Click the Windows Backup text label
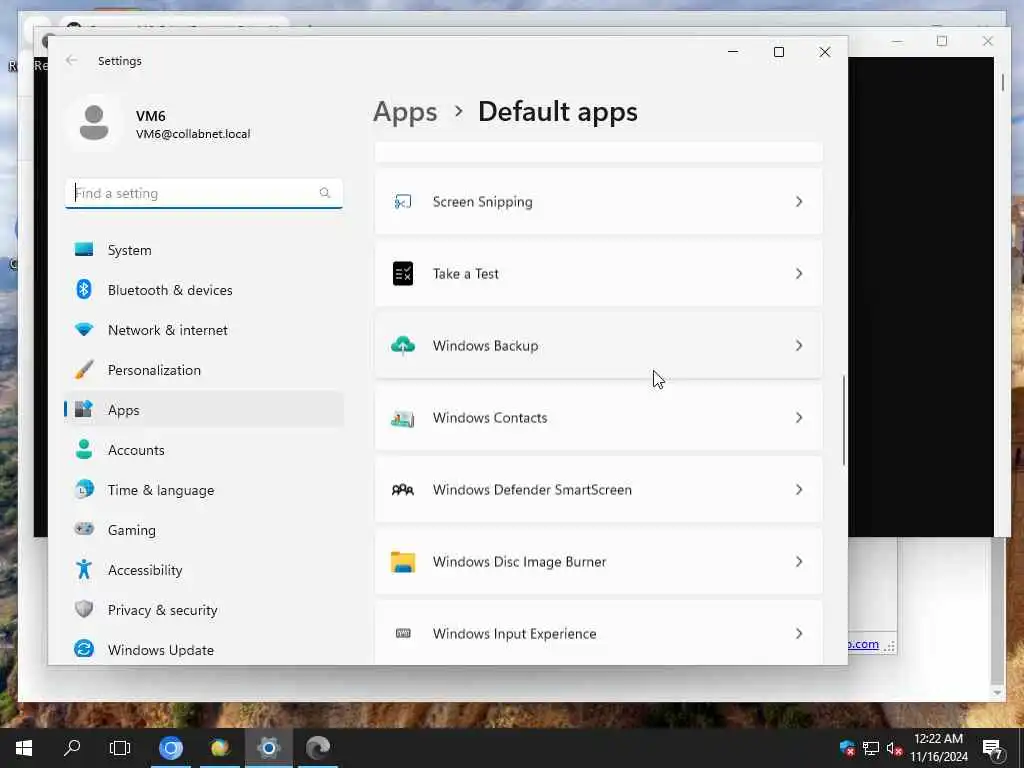1024x768 pixels. (485, 345)
